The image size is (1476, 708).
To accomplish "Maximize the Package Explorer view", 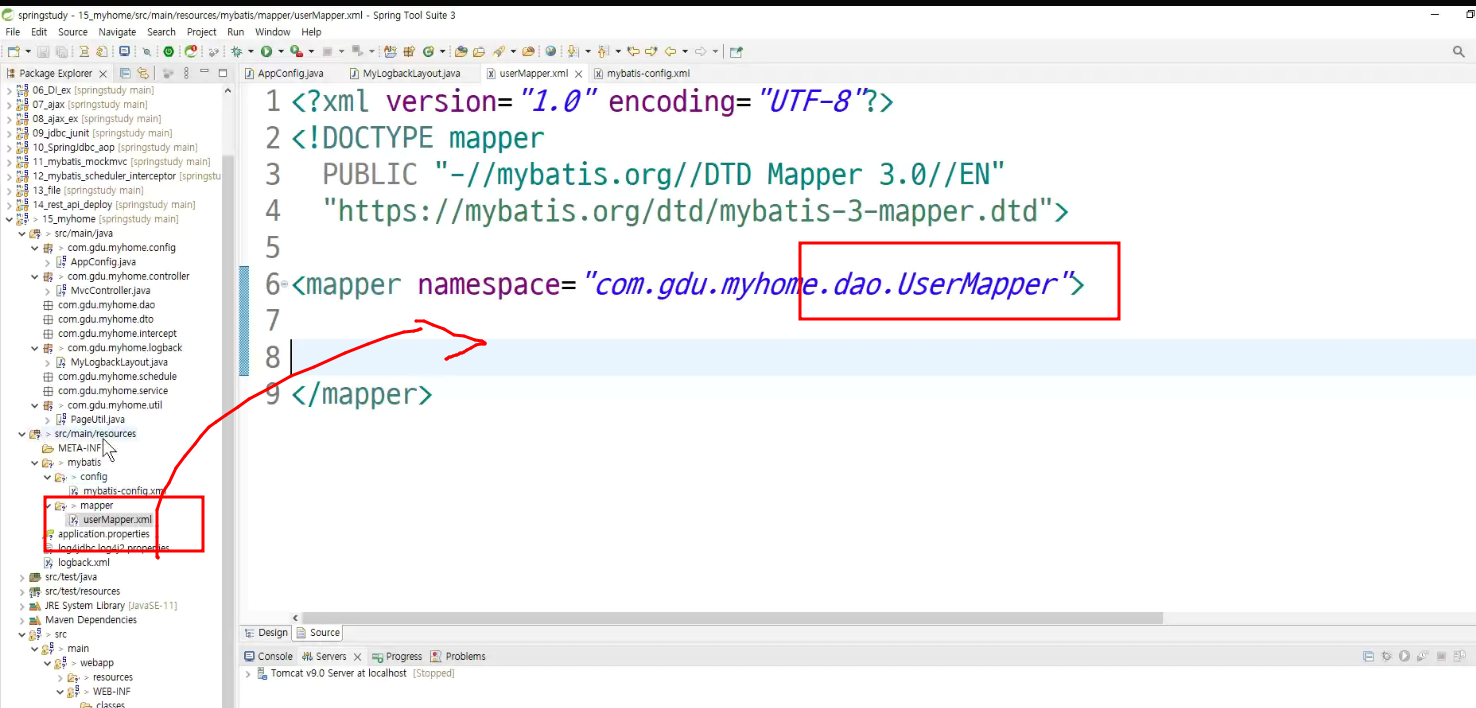I will click(x=222, y=73).
